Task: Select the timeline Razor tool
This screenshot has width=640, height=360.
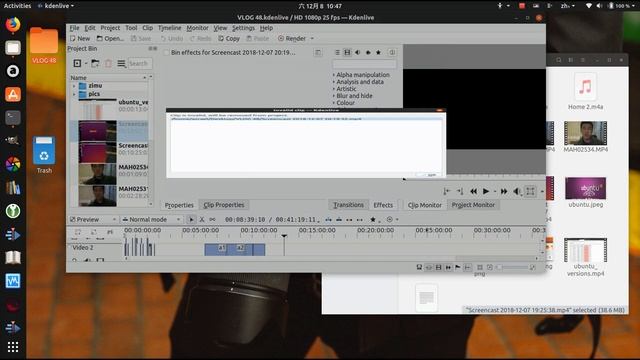Action: [x=202, y=220]
